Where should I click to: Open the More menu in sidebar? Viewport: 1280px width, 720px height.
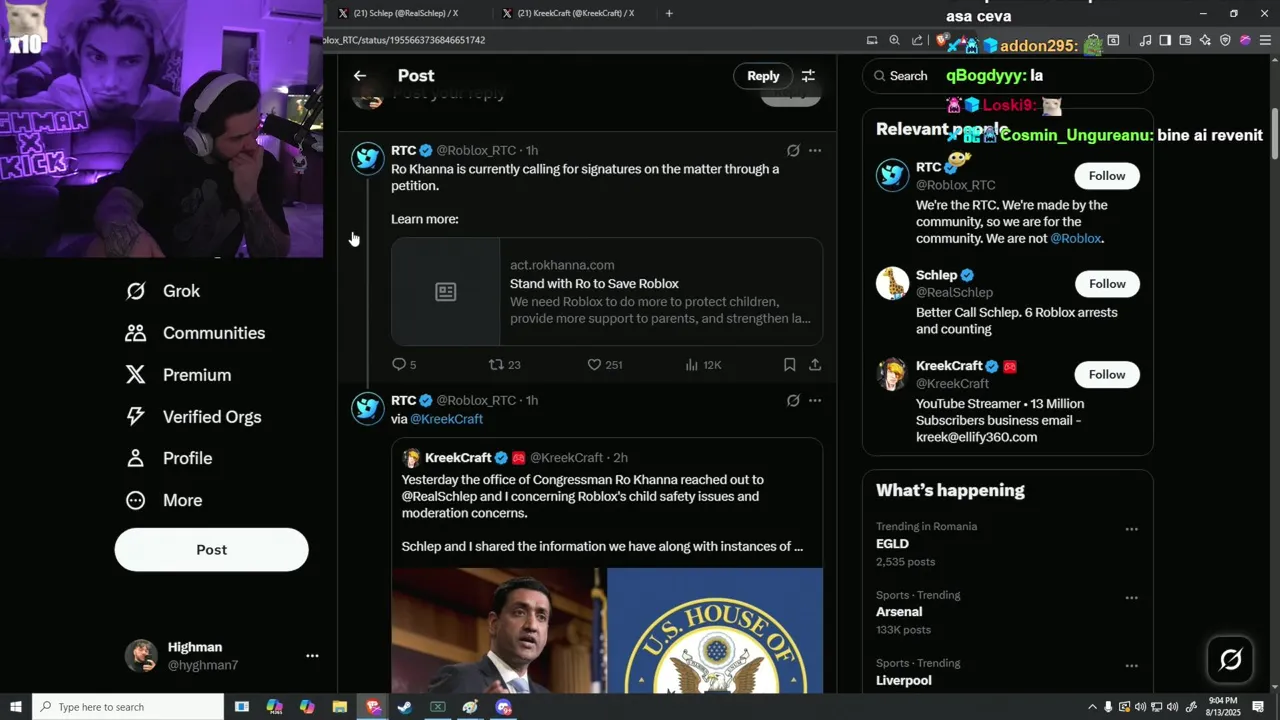click(164, 500)
